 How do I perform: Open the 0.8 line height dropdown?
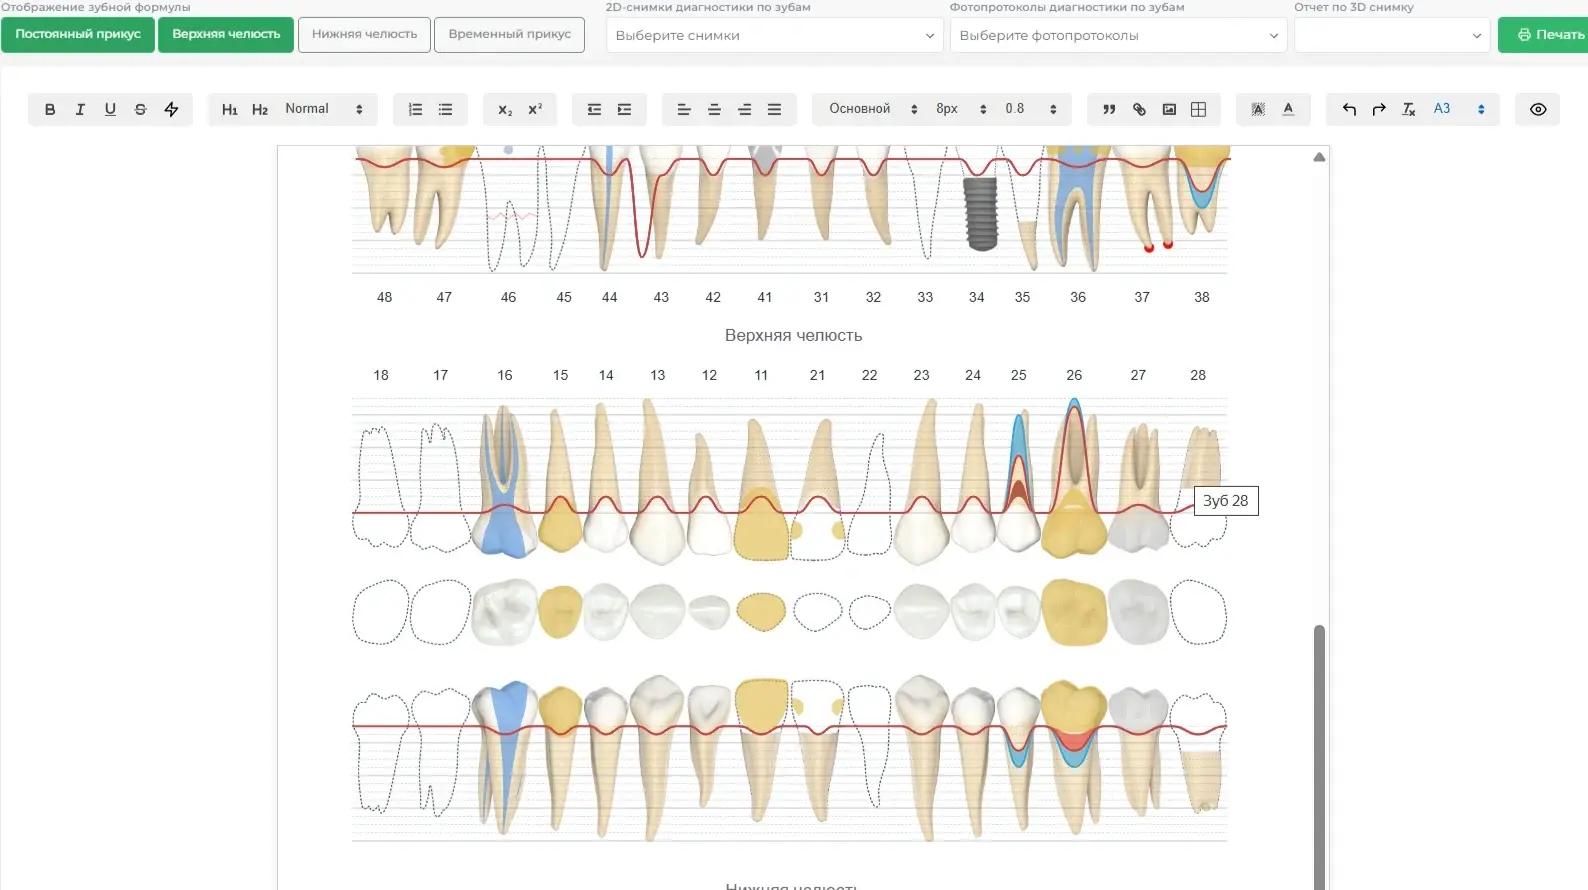pyautogui.click(x=1031, y=109)
